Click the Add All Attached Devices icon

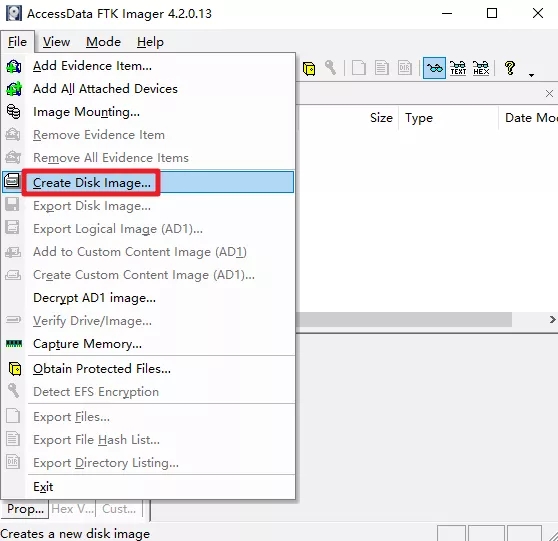click(x=14, y=89)
